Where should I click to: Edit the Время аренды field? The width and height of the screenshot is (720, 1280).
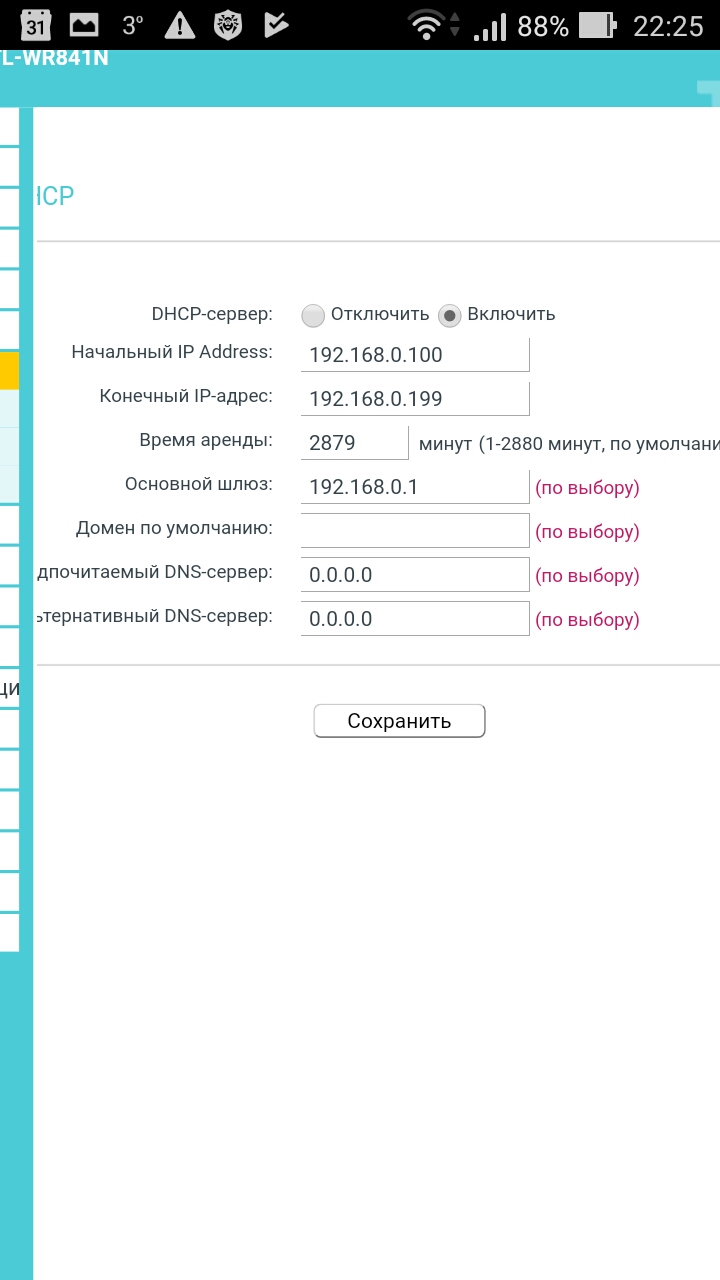click(355, 442)
